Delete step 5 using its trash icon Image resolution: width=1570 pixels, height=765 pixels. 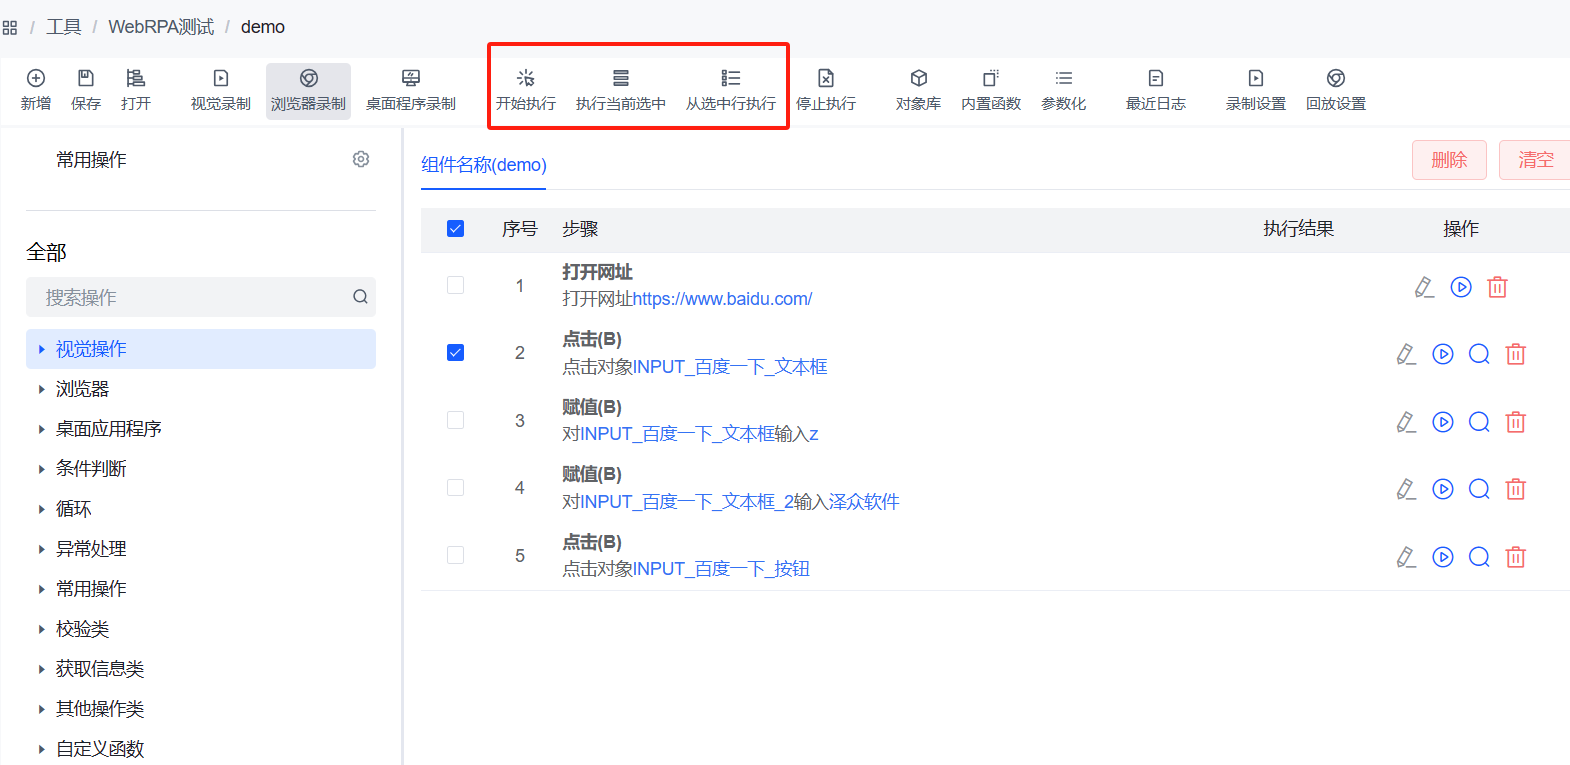pos(1515,557)
